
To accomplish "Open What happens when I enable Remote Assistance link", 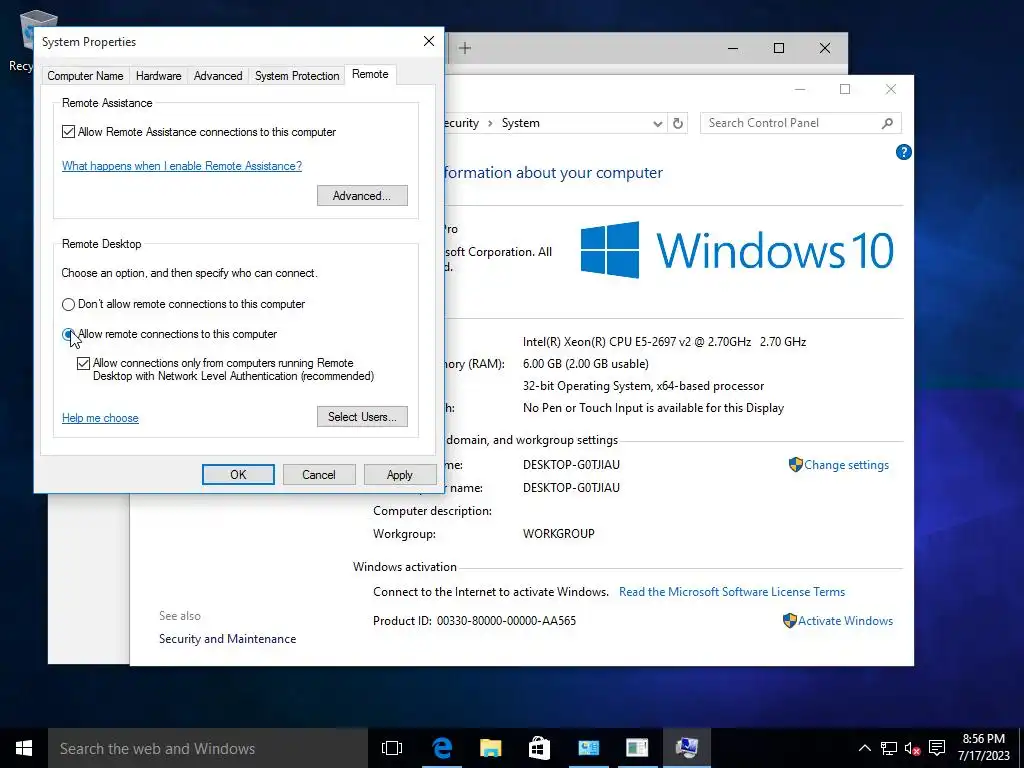I will (182, 166).
